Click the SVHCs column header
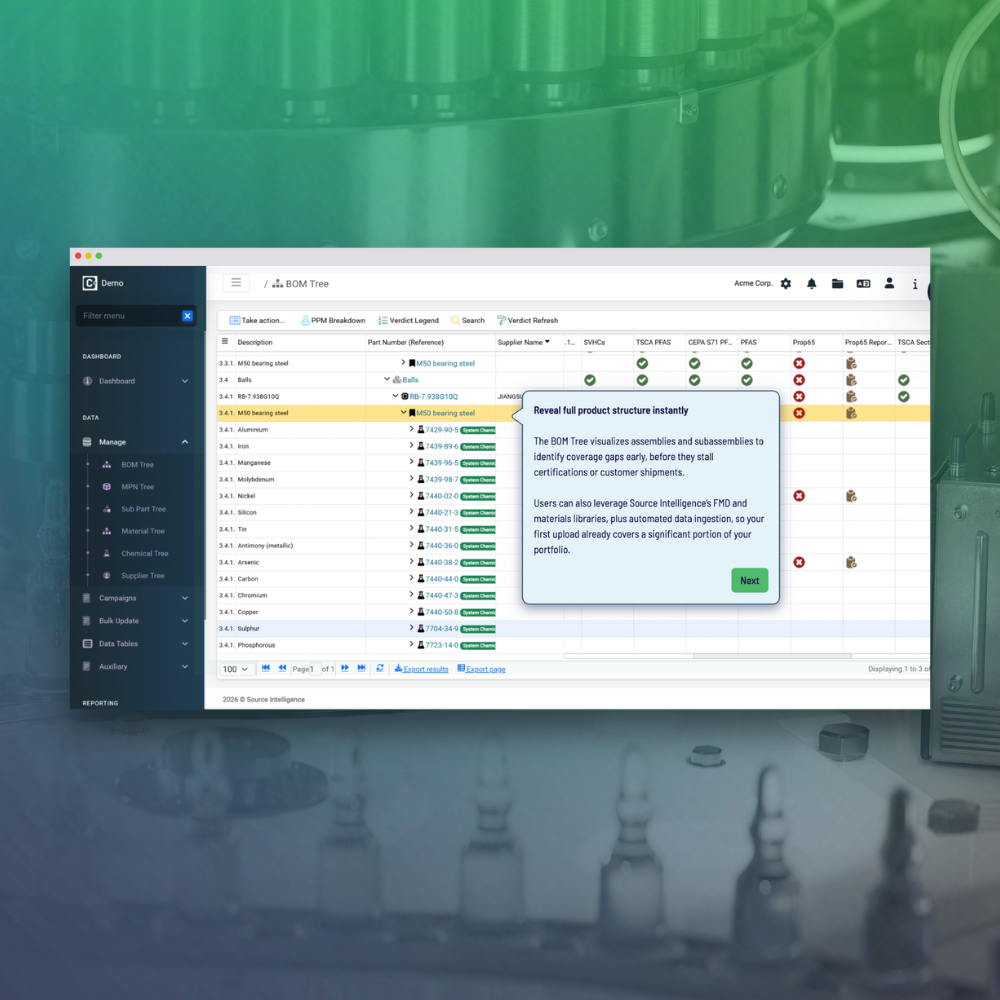The width and height of the screenshot is (1000, 1000). click(x=594, y=342)
